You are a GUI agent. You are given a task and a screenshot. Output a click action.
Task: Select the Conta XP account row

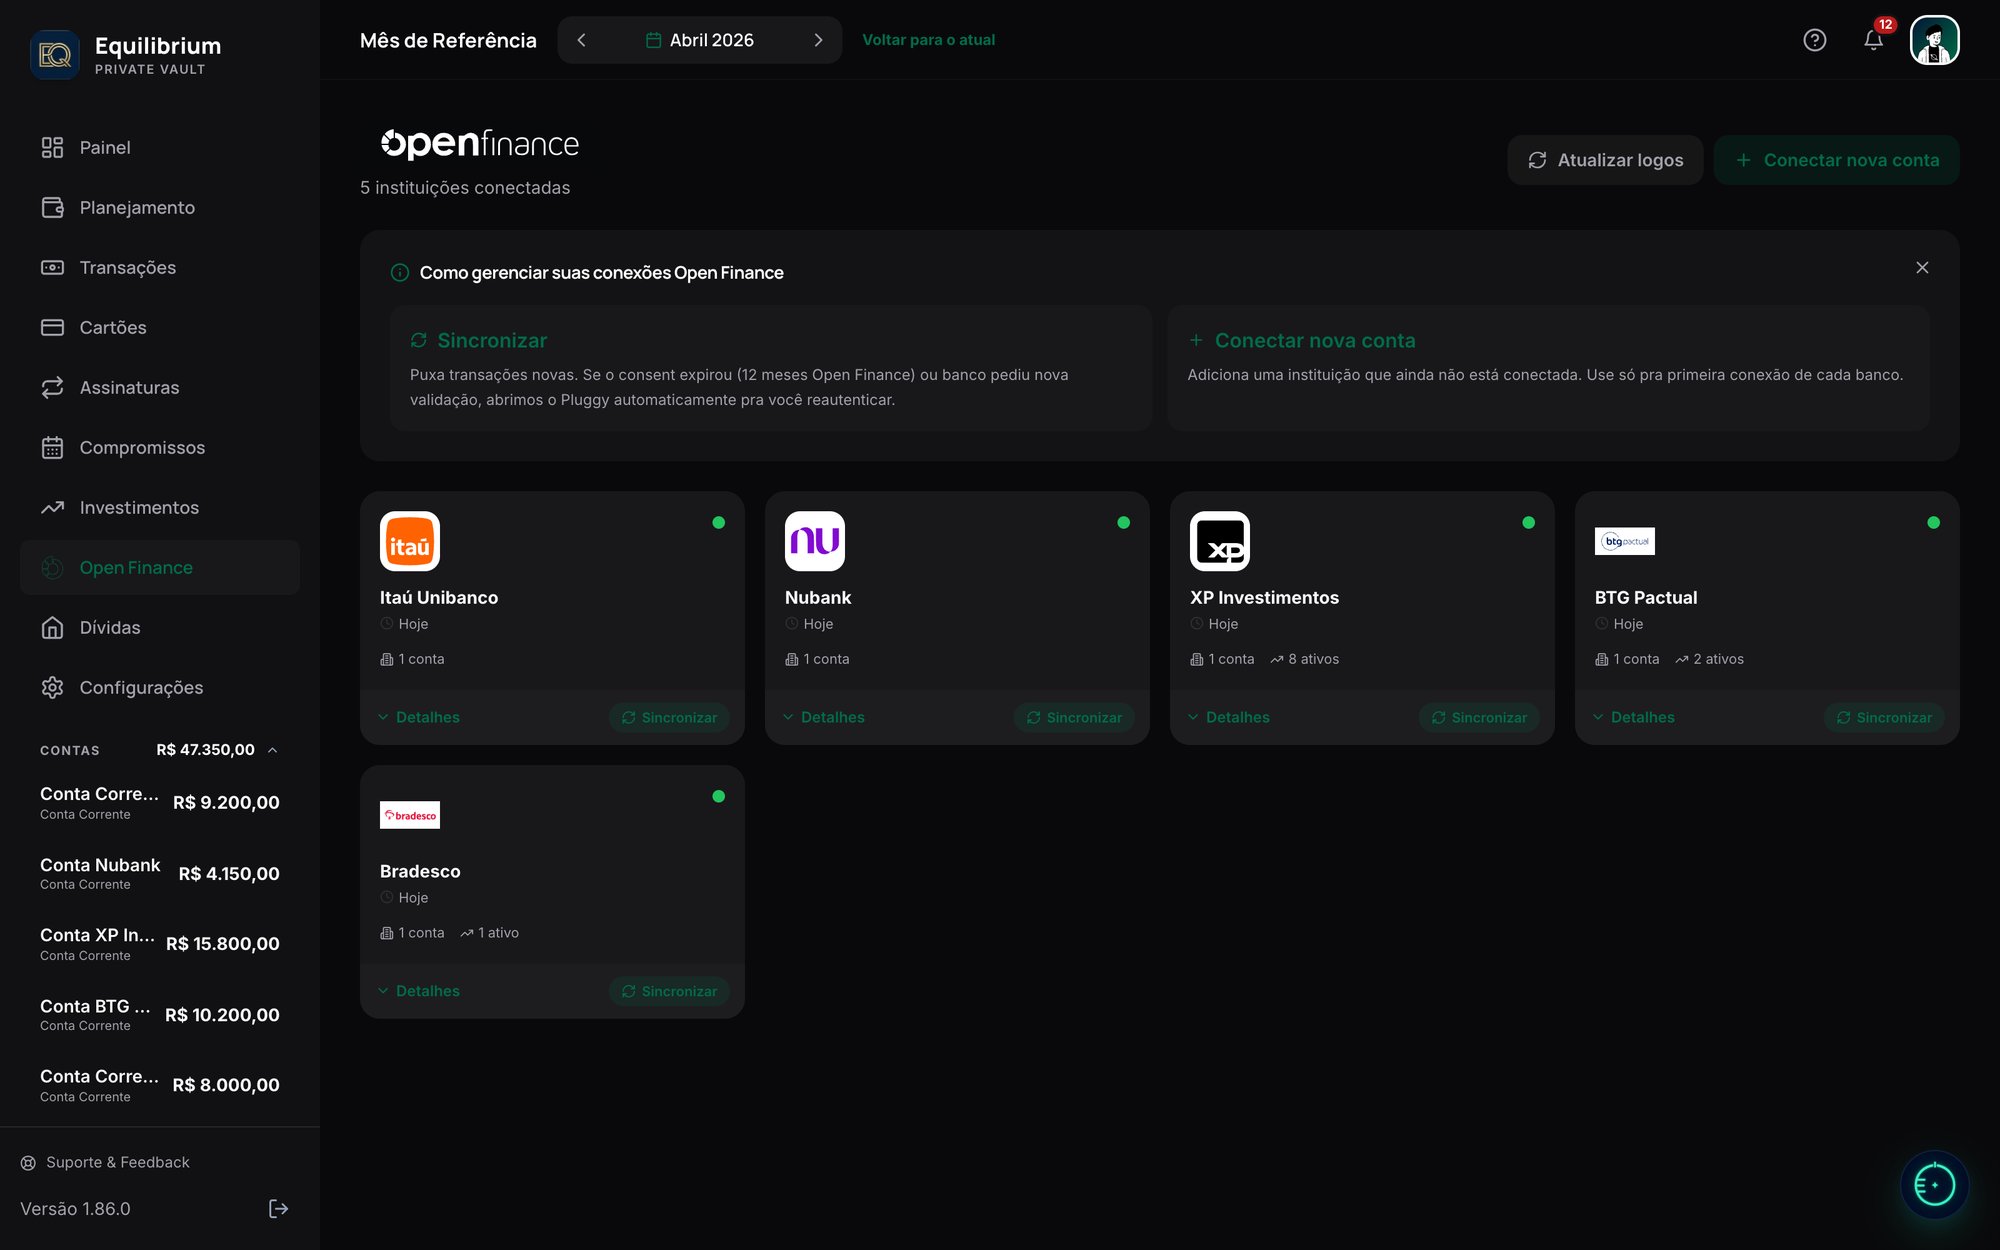click(x=160, y=944)
